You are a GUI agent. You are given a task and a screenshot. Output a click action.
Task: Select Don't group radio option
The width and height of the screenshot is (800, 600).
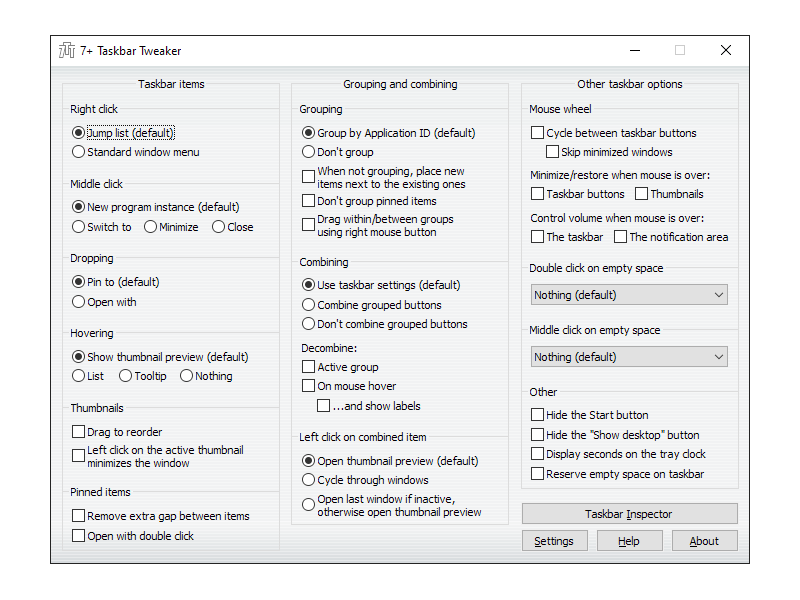point(309,152)
